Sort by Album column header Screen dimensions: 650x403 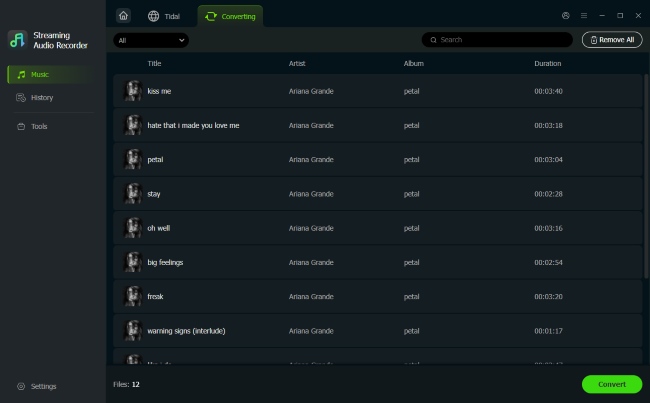click(x=414, y=63)
